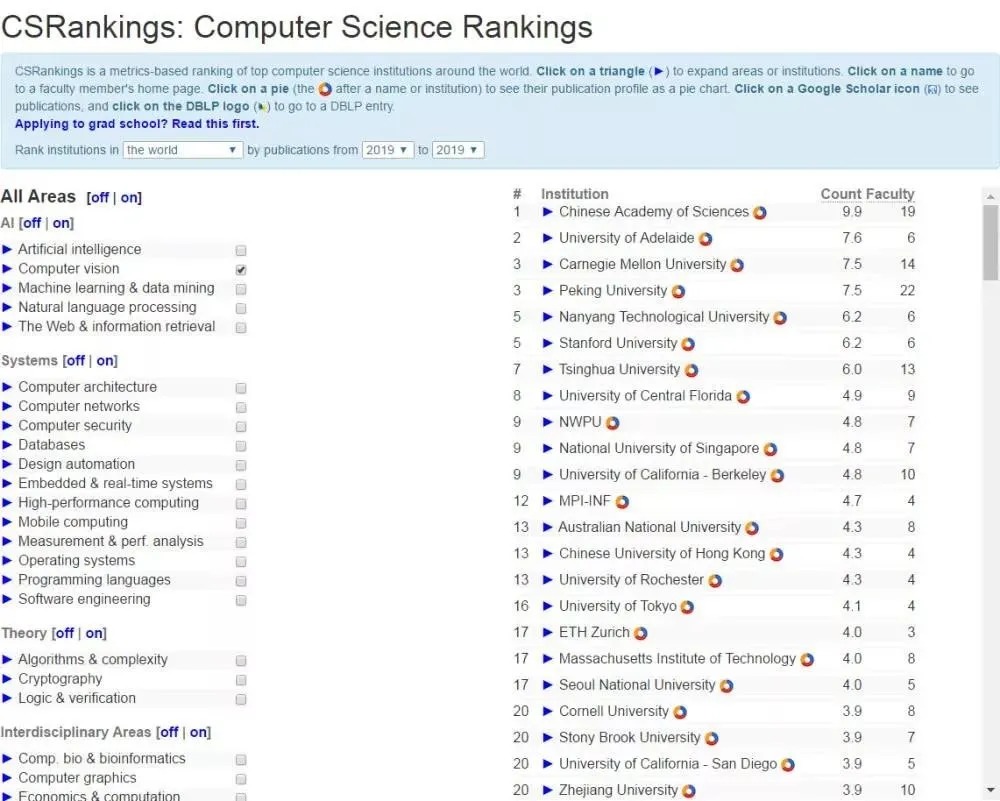Show NWPU publication pie chart
The width and height of the screenshot is (1000, 801).
[x=612, y=423]
